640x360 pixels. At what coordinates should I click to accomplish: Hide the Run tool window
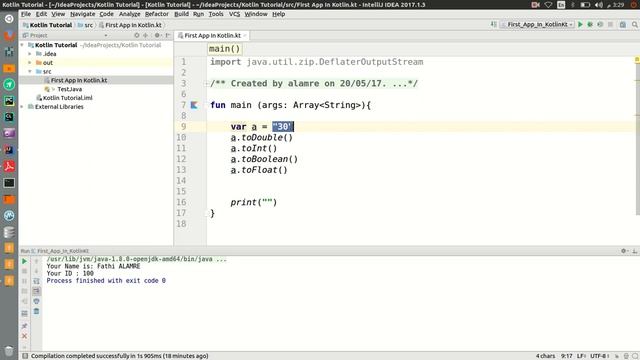pyautogui.click(x=635, y=251)
